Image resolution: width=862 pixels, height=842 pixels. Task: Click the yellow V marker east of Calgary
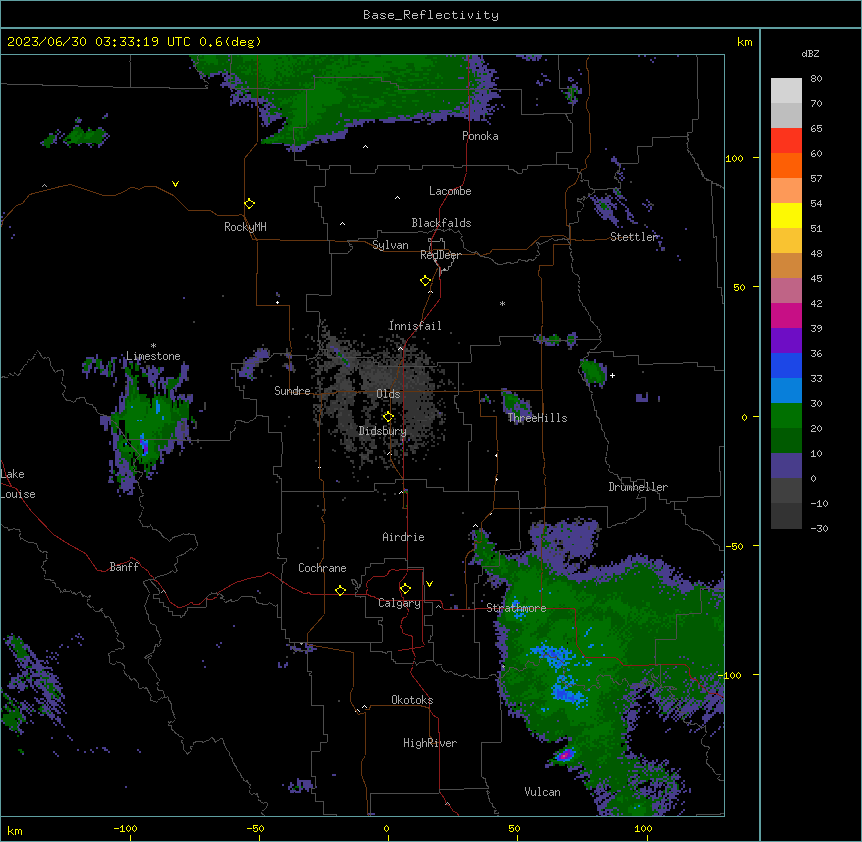[429, 584]
